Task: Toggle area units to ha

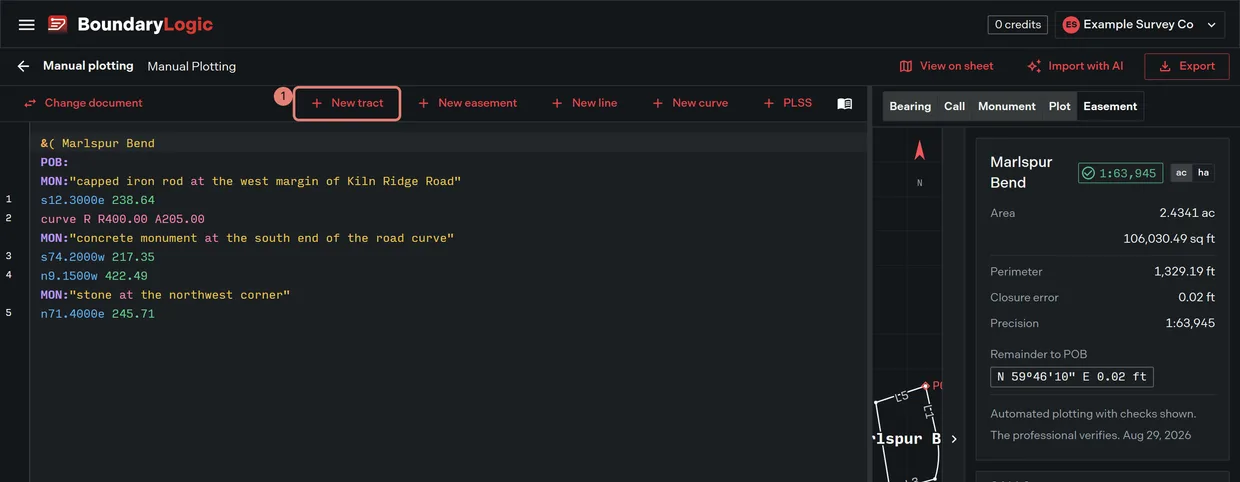Action: [1203, 173]
